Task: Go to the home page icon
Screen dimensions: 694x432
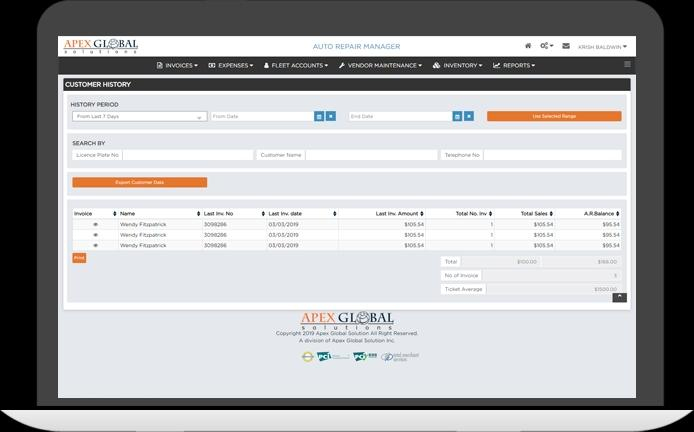Action: [528, 46]
